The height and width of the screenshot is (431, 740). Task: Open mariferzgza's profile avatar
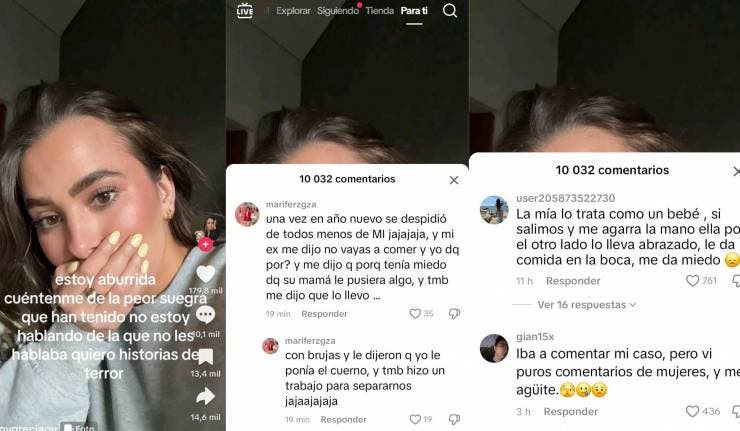click(247, 214)
